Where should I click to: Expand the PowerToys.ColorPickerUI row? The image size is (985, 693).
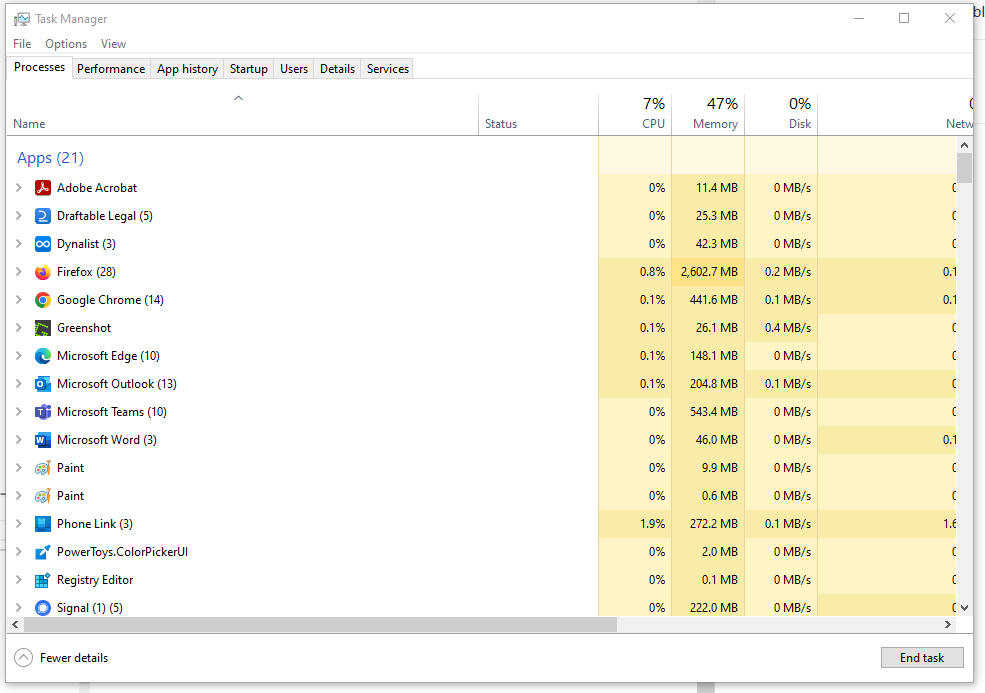click(x=19, y=552)
